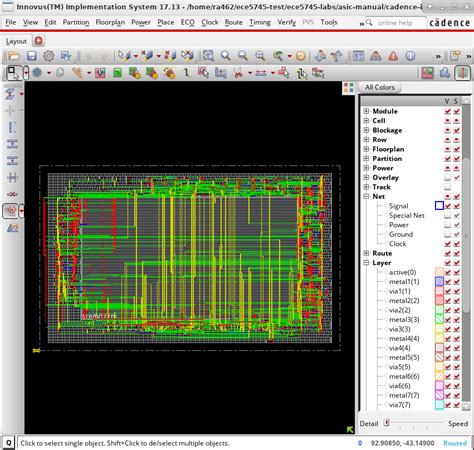
Task: Click the open design folder icon
Action: 14,56
